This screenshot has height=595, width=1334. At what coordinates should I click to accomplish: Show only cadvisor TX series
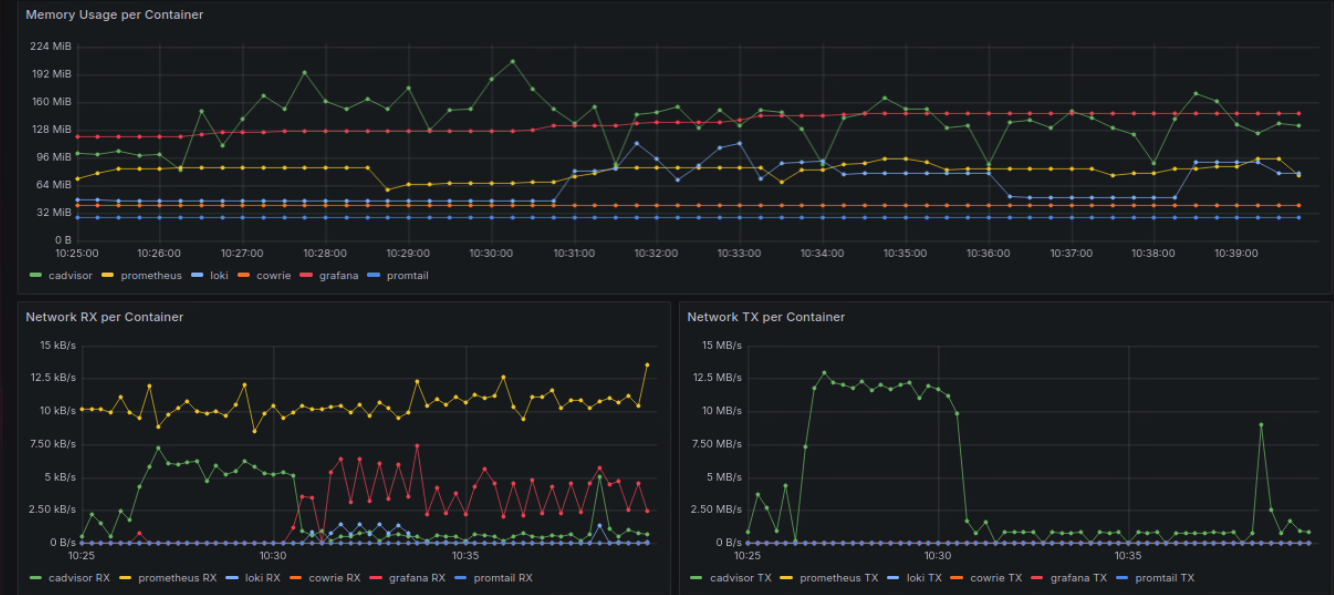point(743,578)
